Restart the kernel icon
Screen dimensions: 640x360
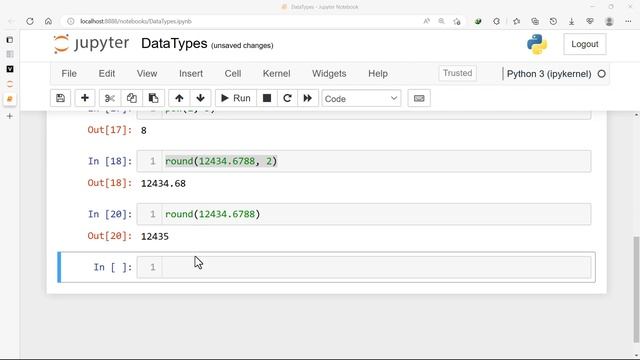click(x=287, y=98)
